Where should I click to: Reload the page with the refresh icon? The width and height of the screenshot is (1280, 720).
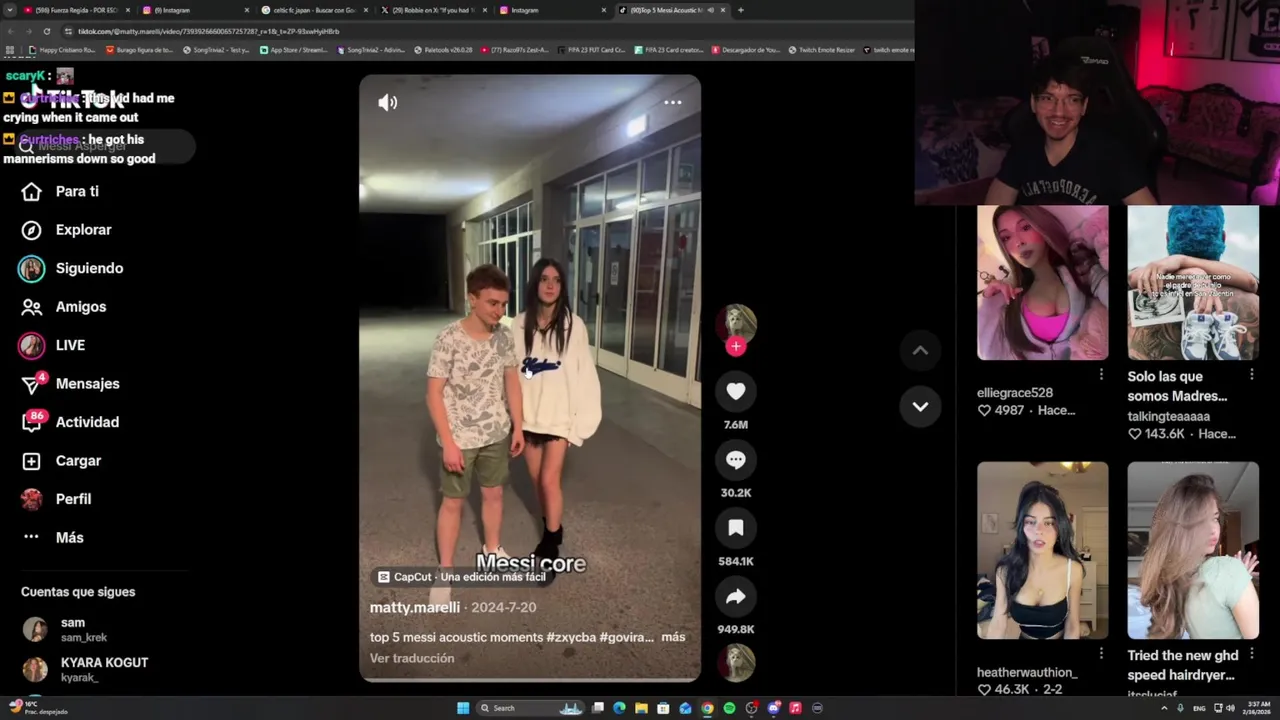tap(47, 31)
